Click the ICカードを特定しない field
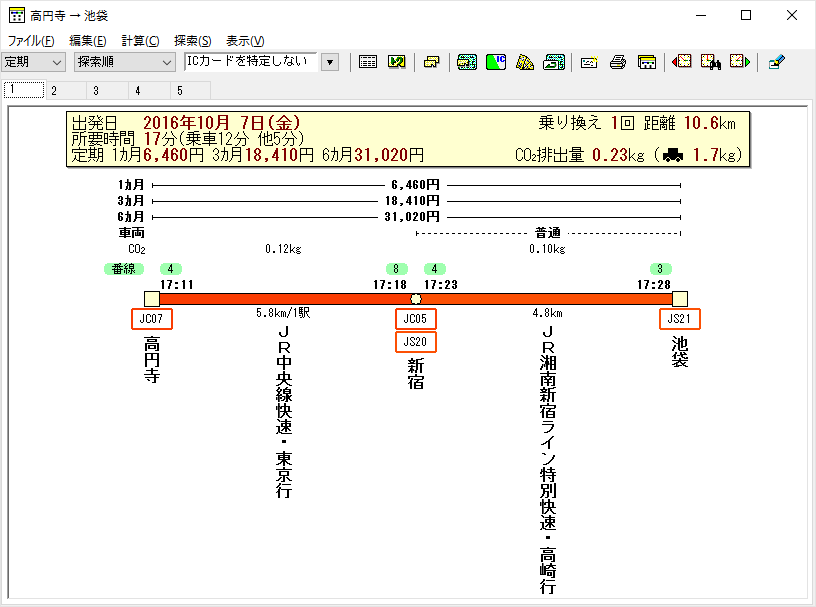The height and width of the screenshot is (607, 816). pyautogui.click(x=251, y=62)
